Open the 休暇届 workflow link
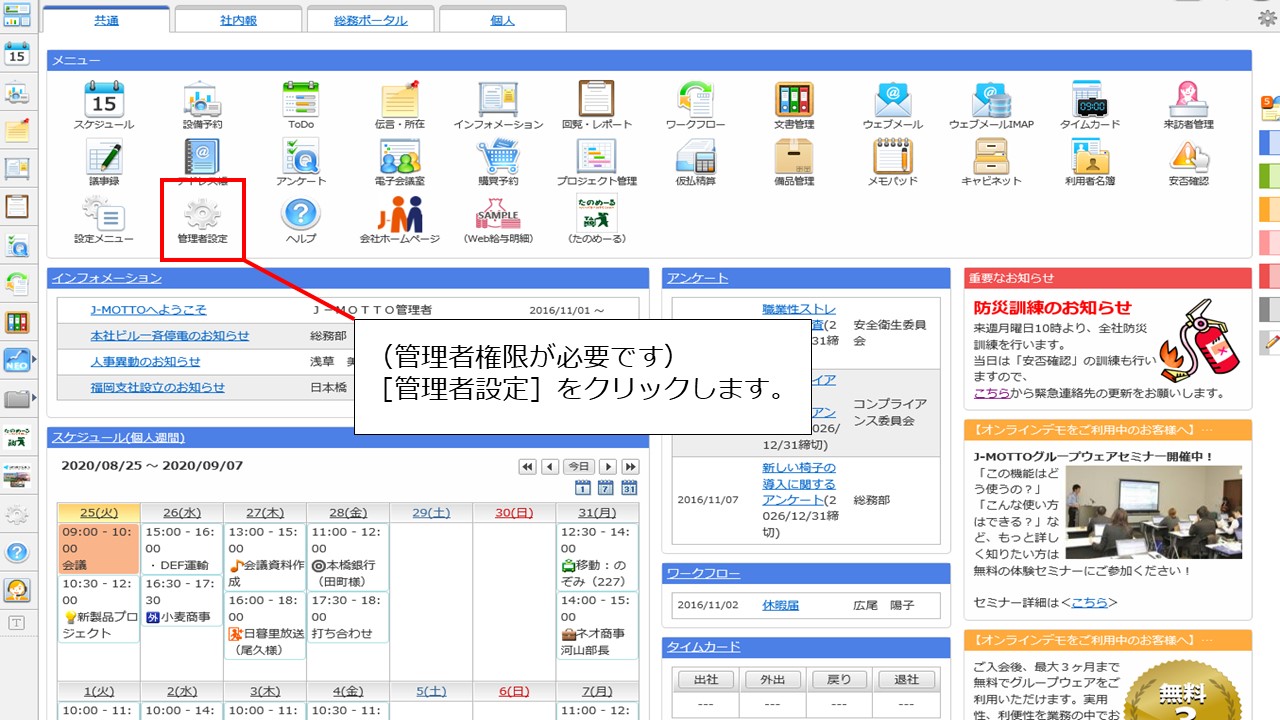1280x720 pixels. 780,605
